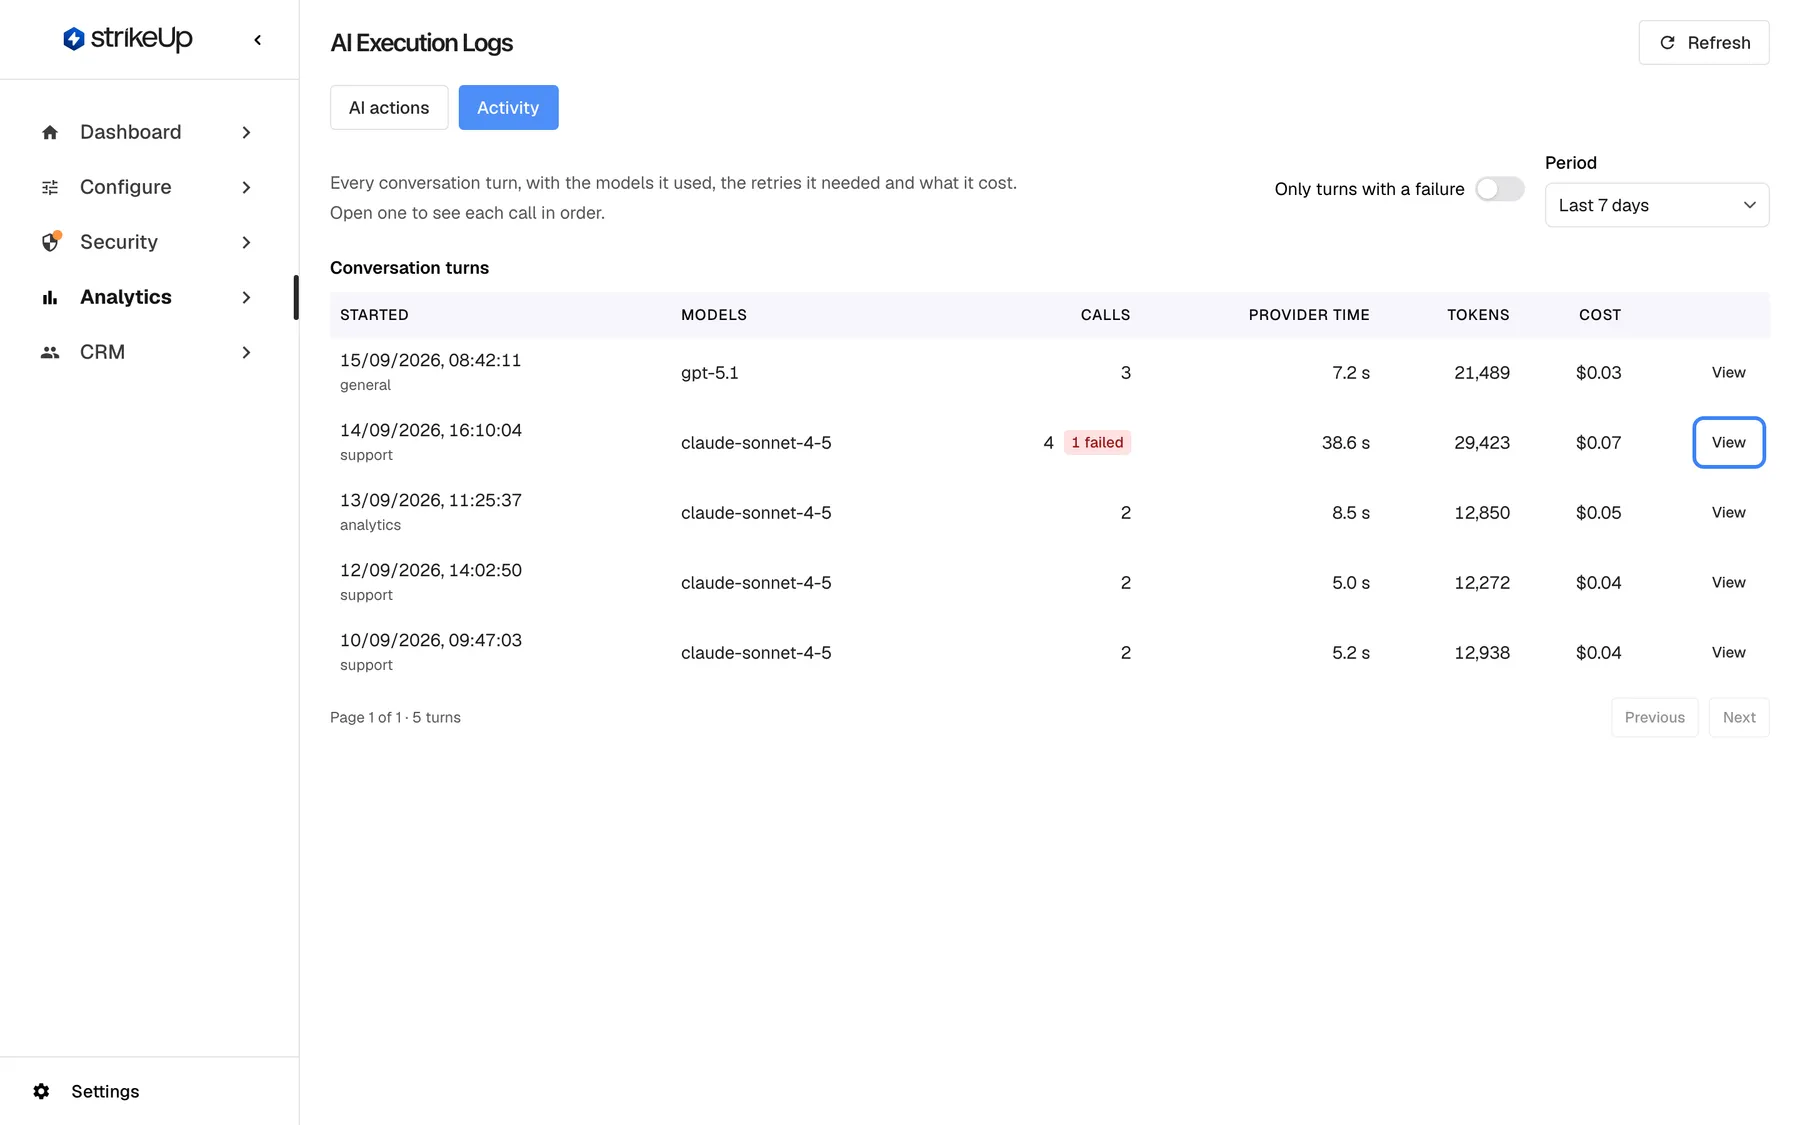Expand the Analytics menu chevron
Screen dimensions: 1800x1125
[246, 297]
